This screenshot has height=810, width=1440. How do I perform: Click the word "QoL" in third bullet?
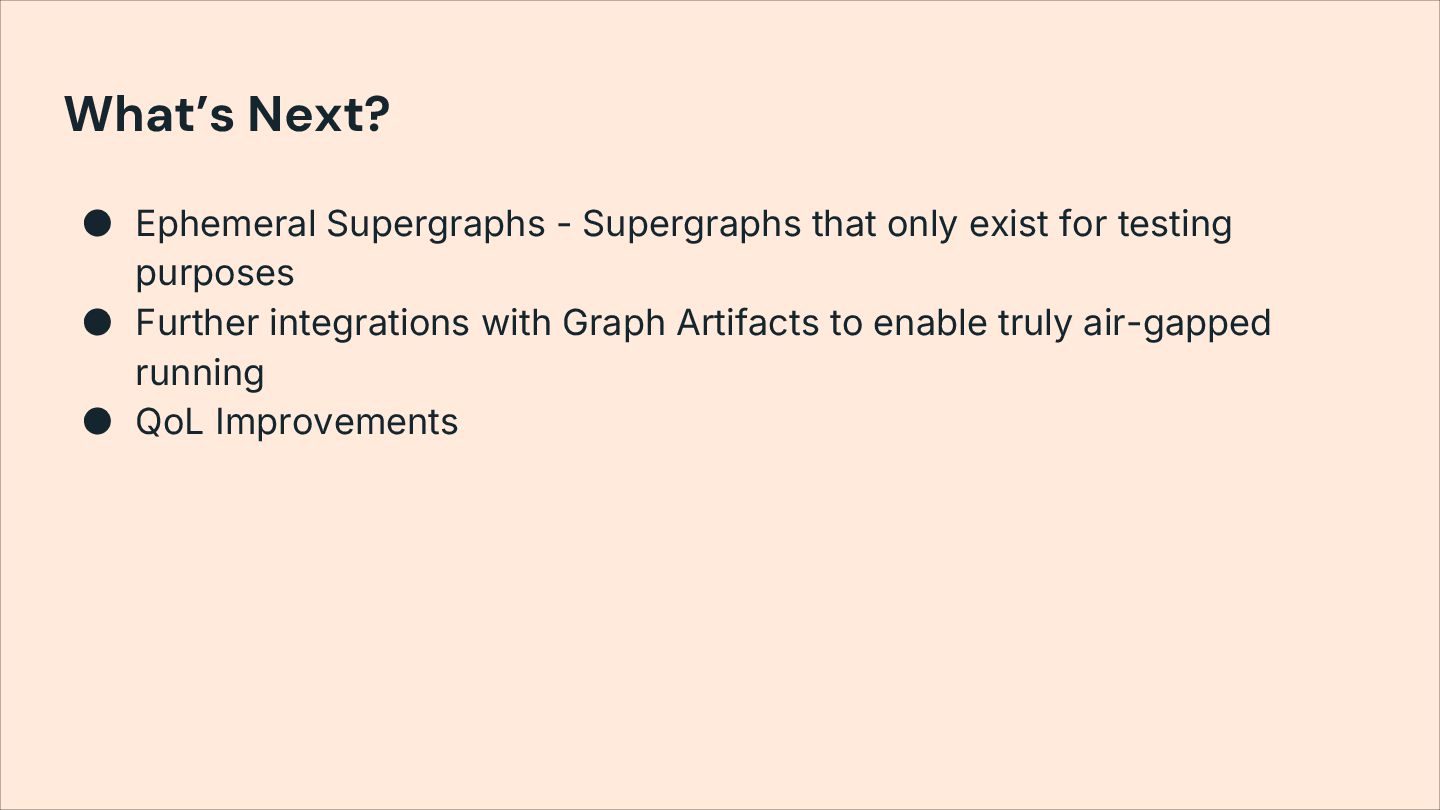click(170, 422)
